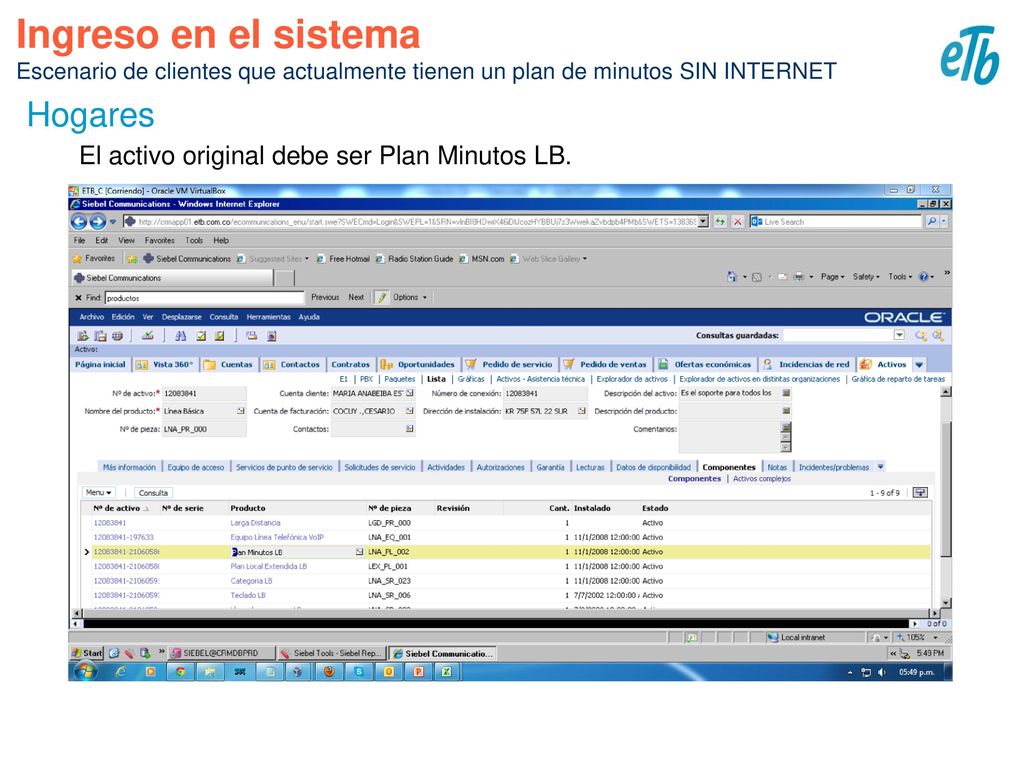Open the Actividades view tab
Screen dimensions: 1024x768
445,467
